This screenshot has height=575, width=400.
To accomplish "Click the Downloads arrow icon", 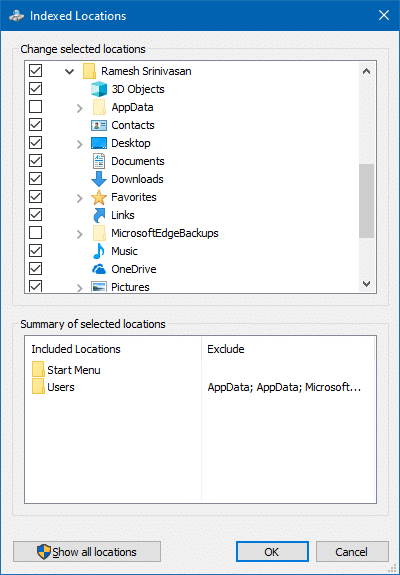I will click(99, 179).
